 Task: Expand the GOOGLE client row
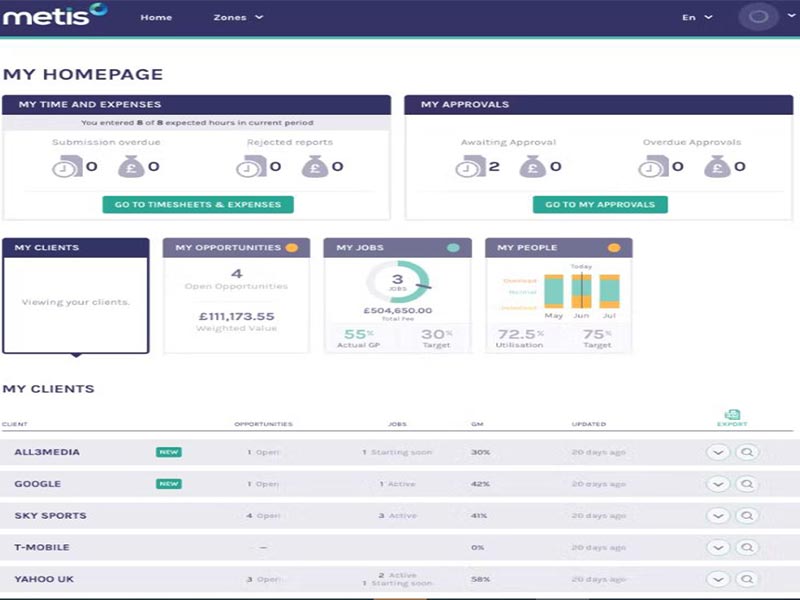718,484
